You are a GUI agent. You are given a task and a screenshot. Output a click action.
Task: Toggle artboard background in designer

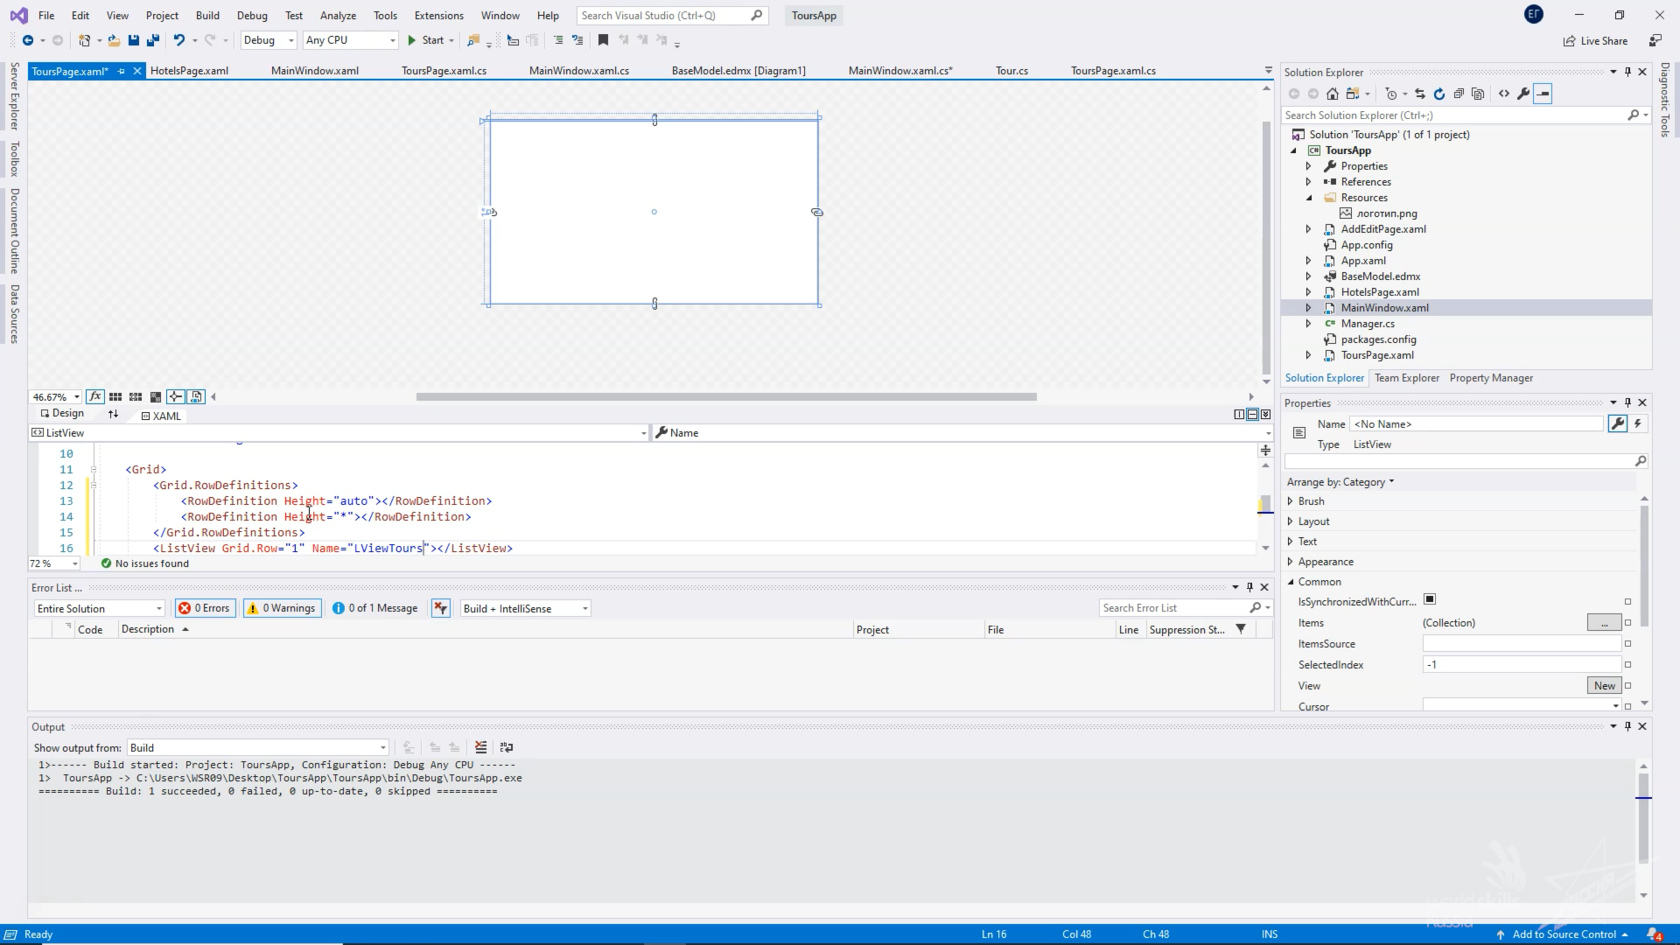pos(156,397)
